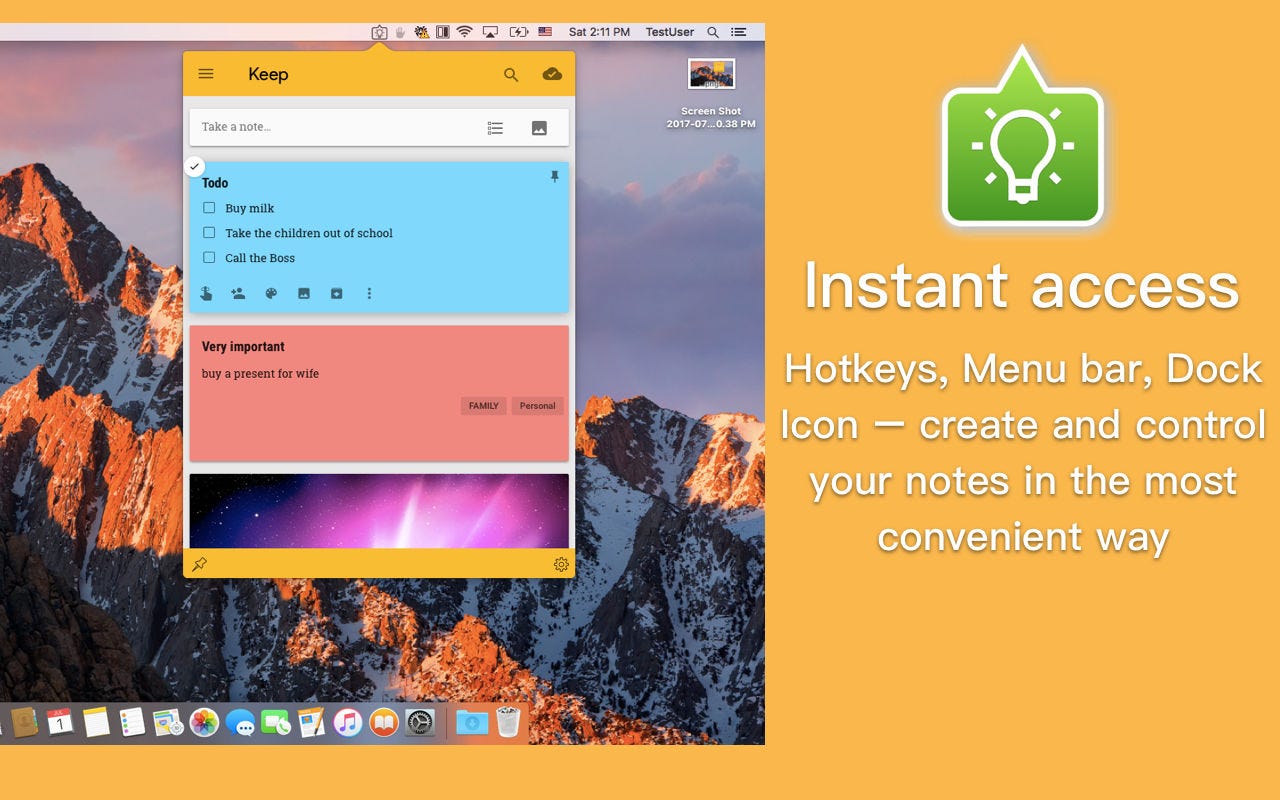The image size is (1280, 800).
Task: Add an image to the Todo note
Action: pyautogui.click(x=304, y=293)
